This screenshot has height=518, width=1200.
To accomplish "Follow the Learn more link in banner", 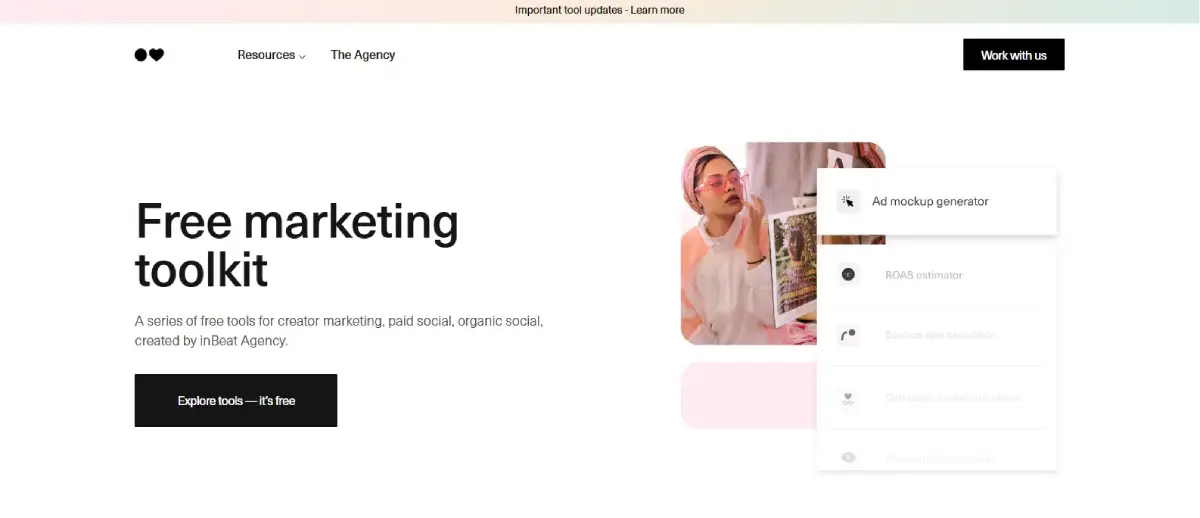I will coord(657,10).
